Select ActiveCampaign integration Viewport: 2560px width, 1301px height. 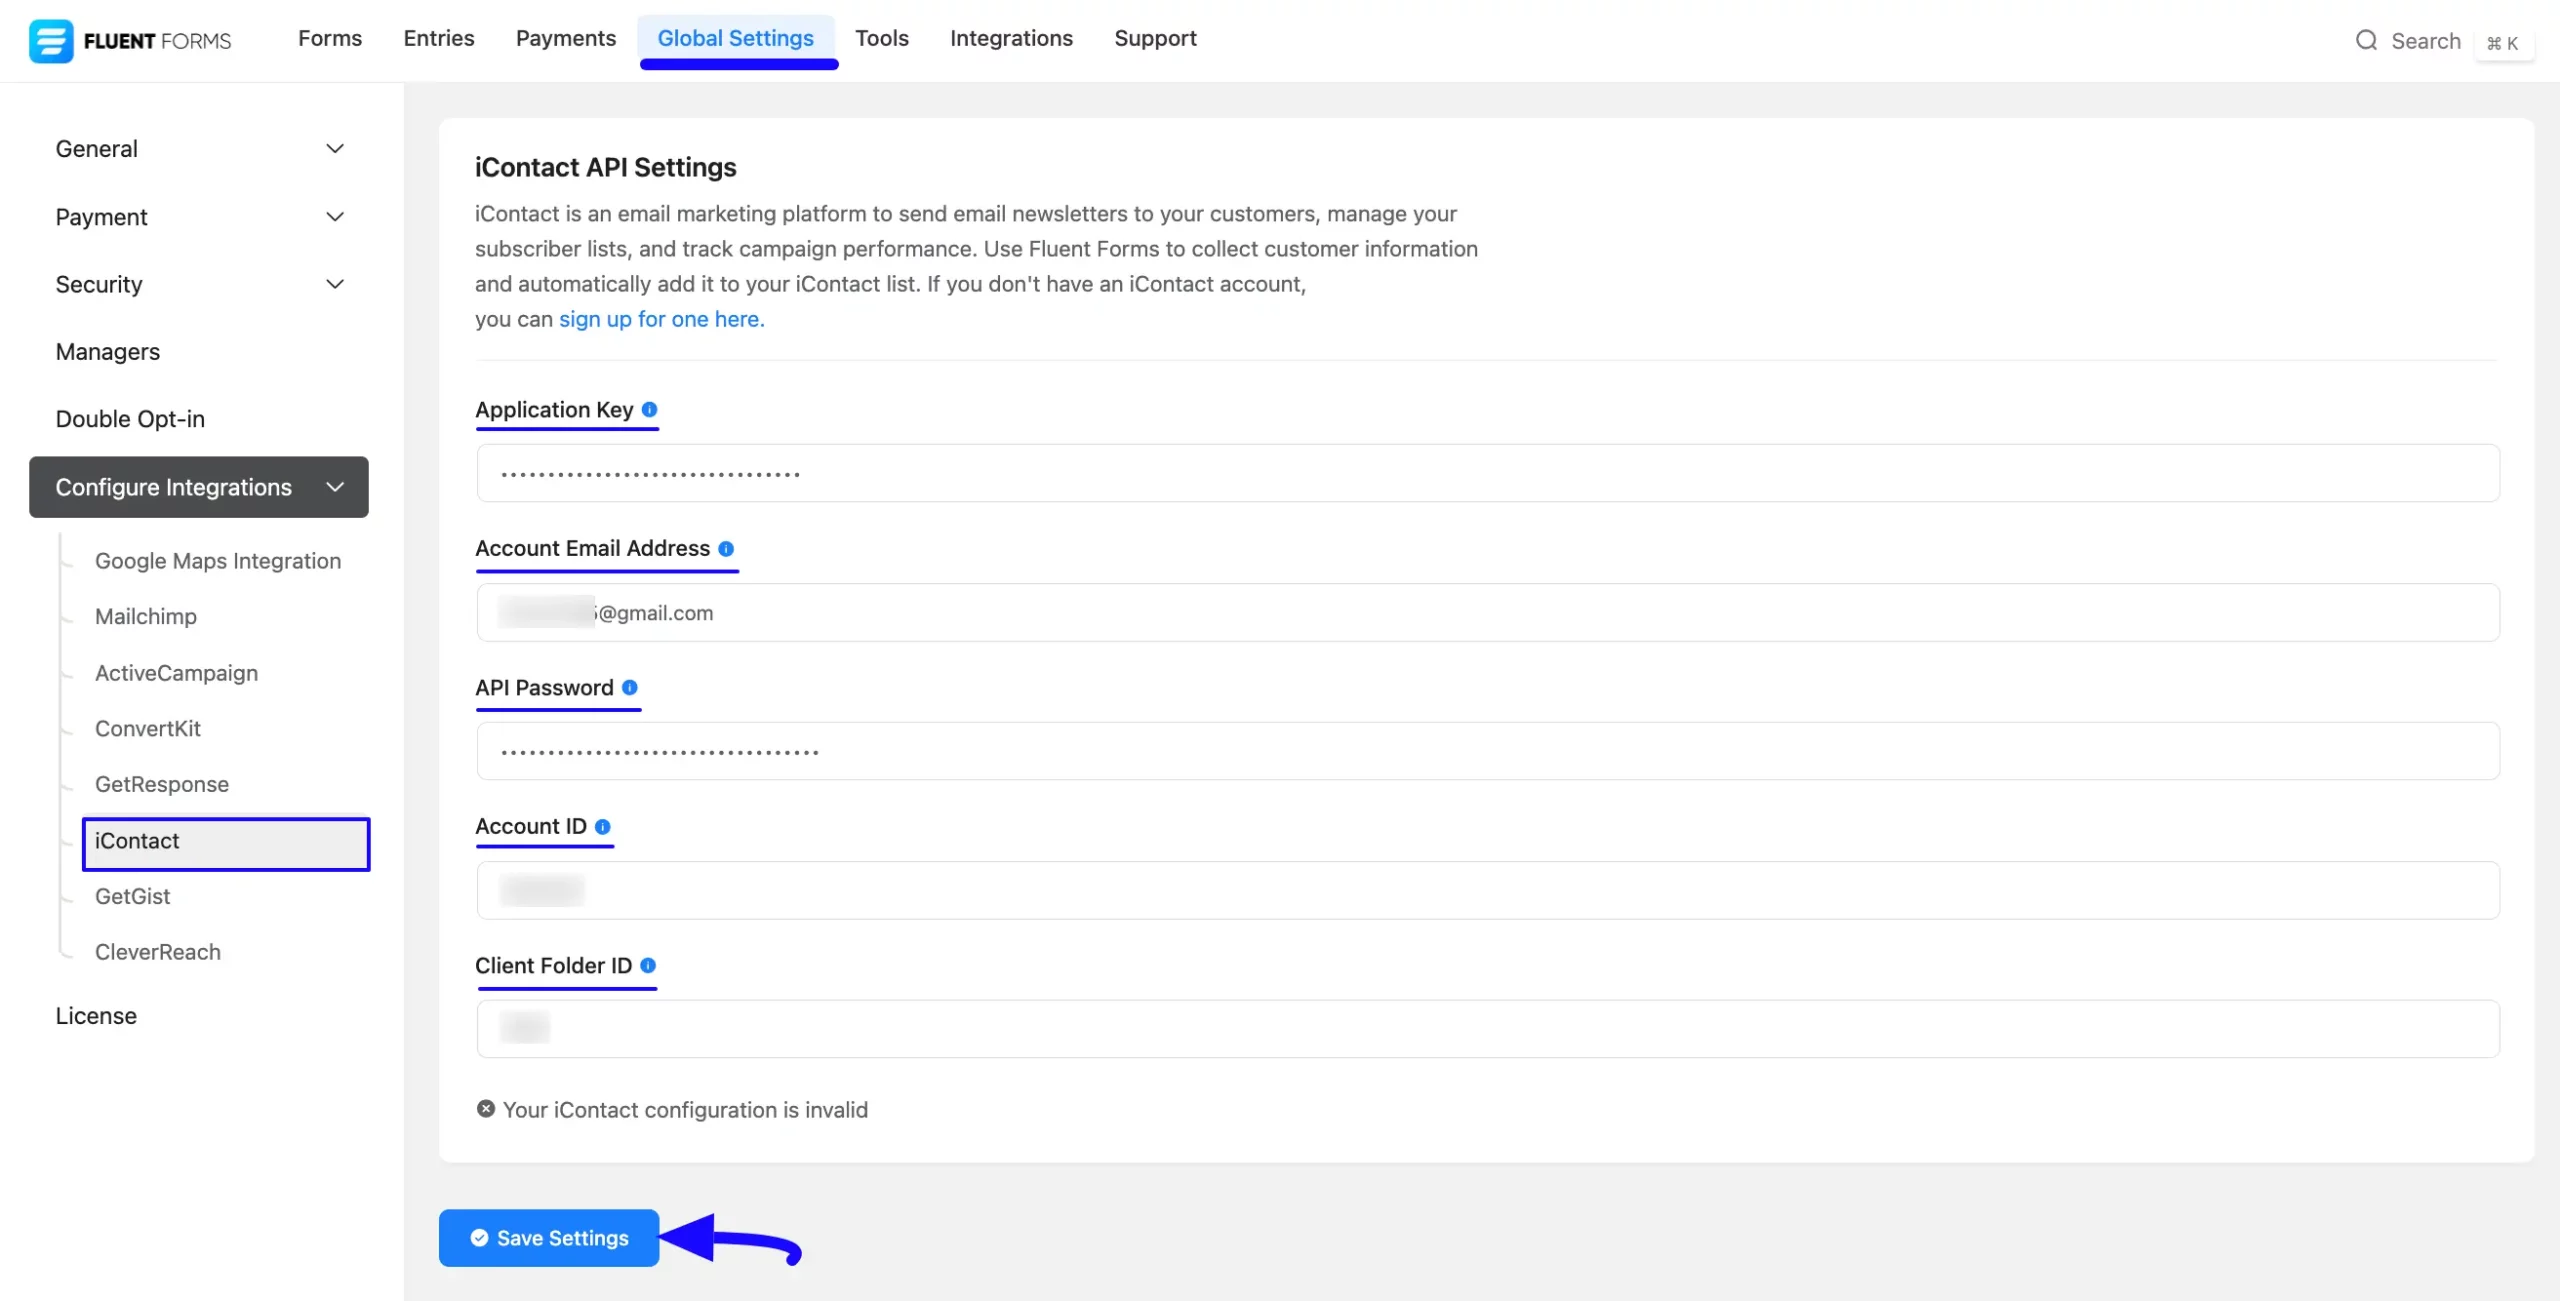(x=177, y=673)
